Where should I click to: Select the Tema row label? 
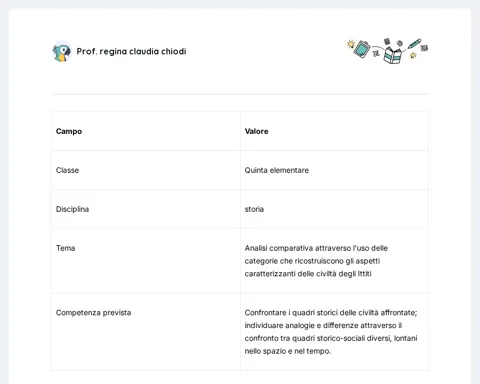click(65, 248)
